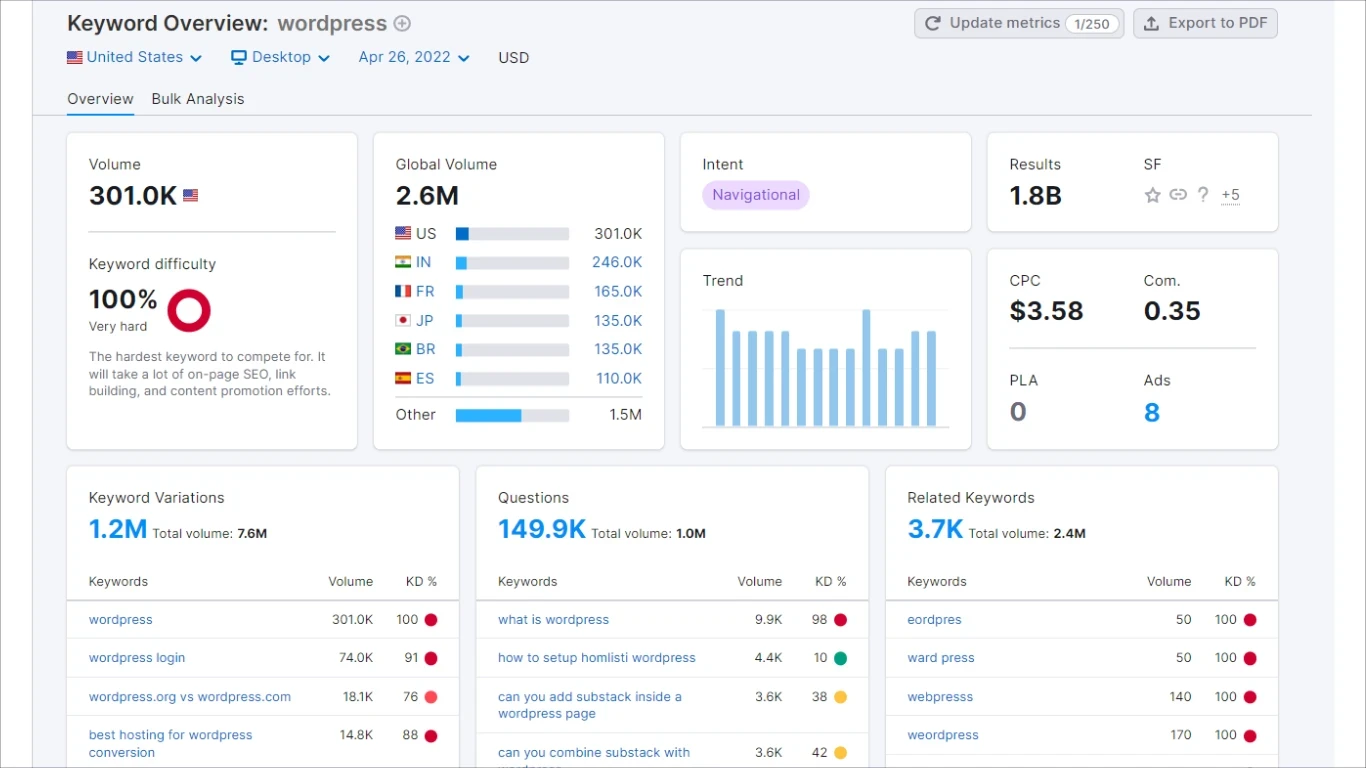Open the Desktop device dropdown

coord(281,58)
